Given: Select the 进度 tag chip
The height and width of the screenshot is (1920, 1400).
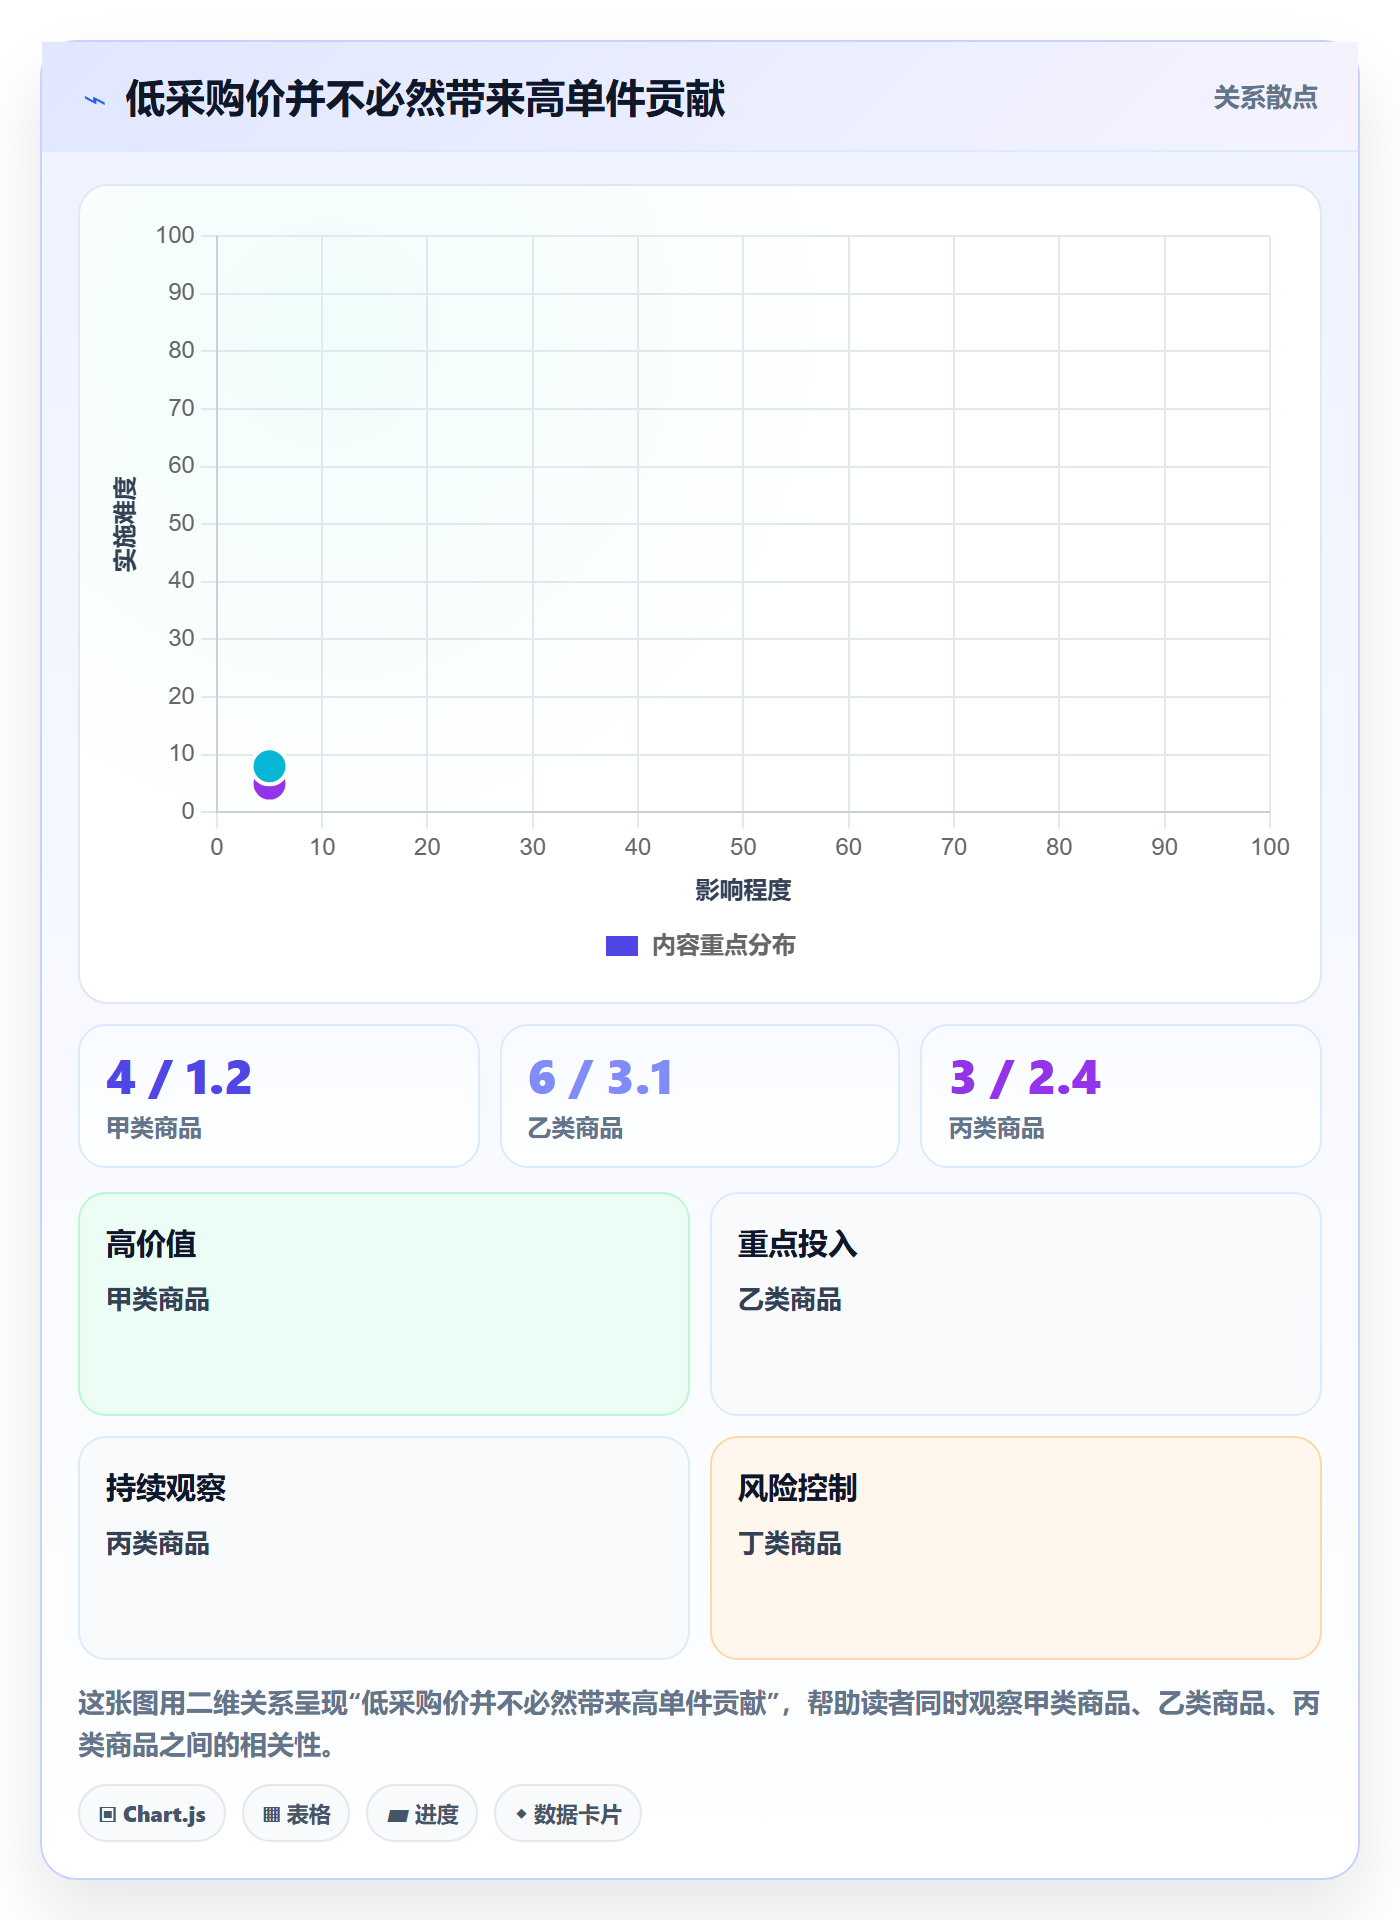Looking at the screenshot, I should [x=422, y=1813].
